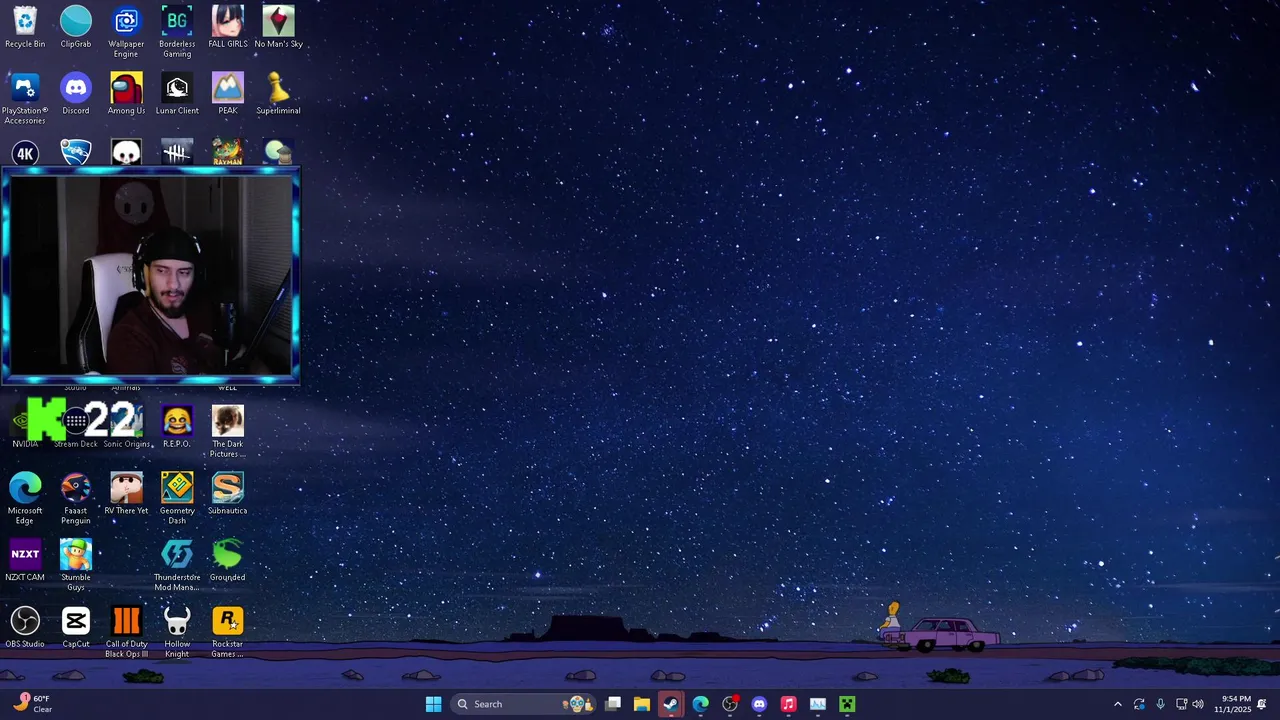Open Wallpaper Engine desktop shortcut
The image size is (1280, 720).
126,31
